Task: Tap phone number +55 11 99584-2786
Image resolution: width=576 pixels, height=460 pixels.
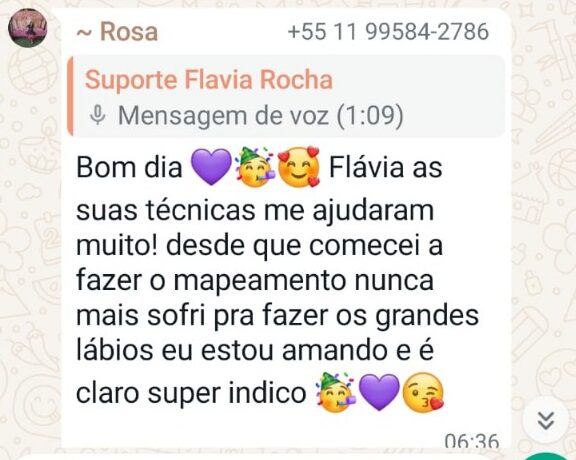Action: click(388, 31)
